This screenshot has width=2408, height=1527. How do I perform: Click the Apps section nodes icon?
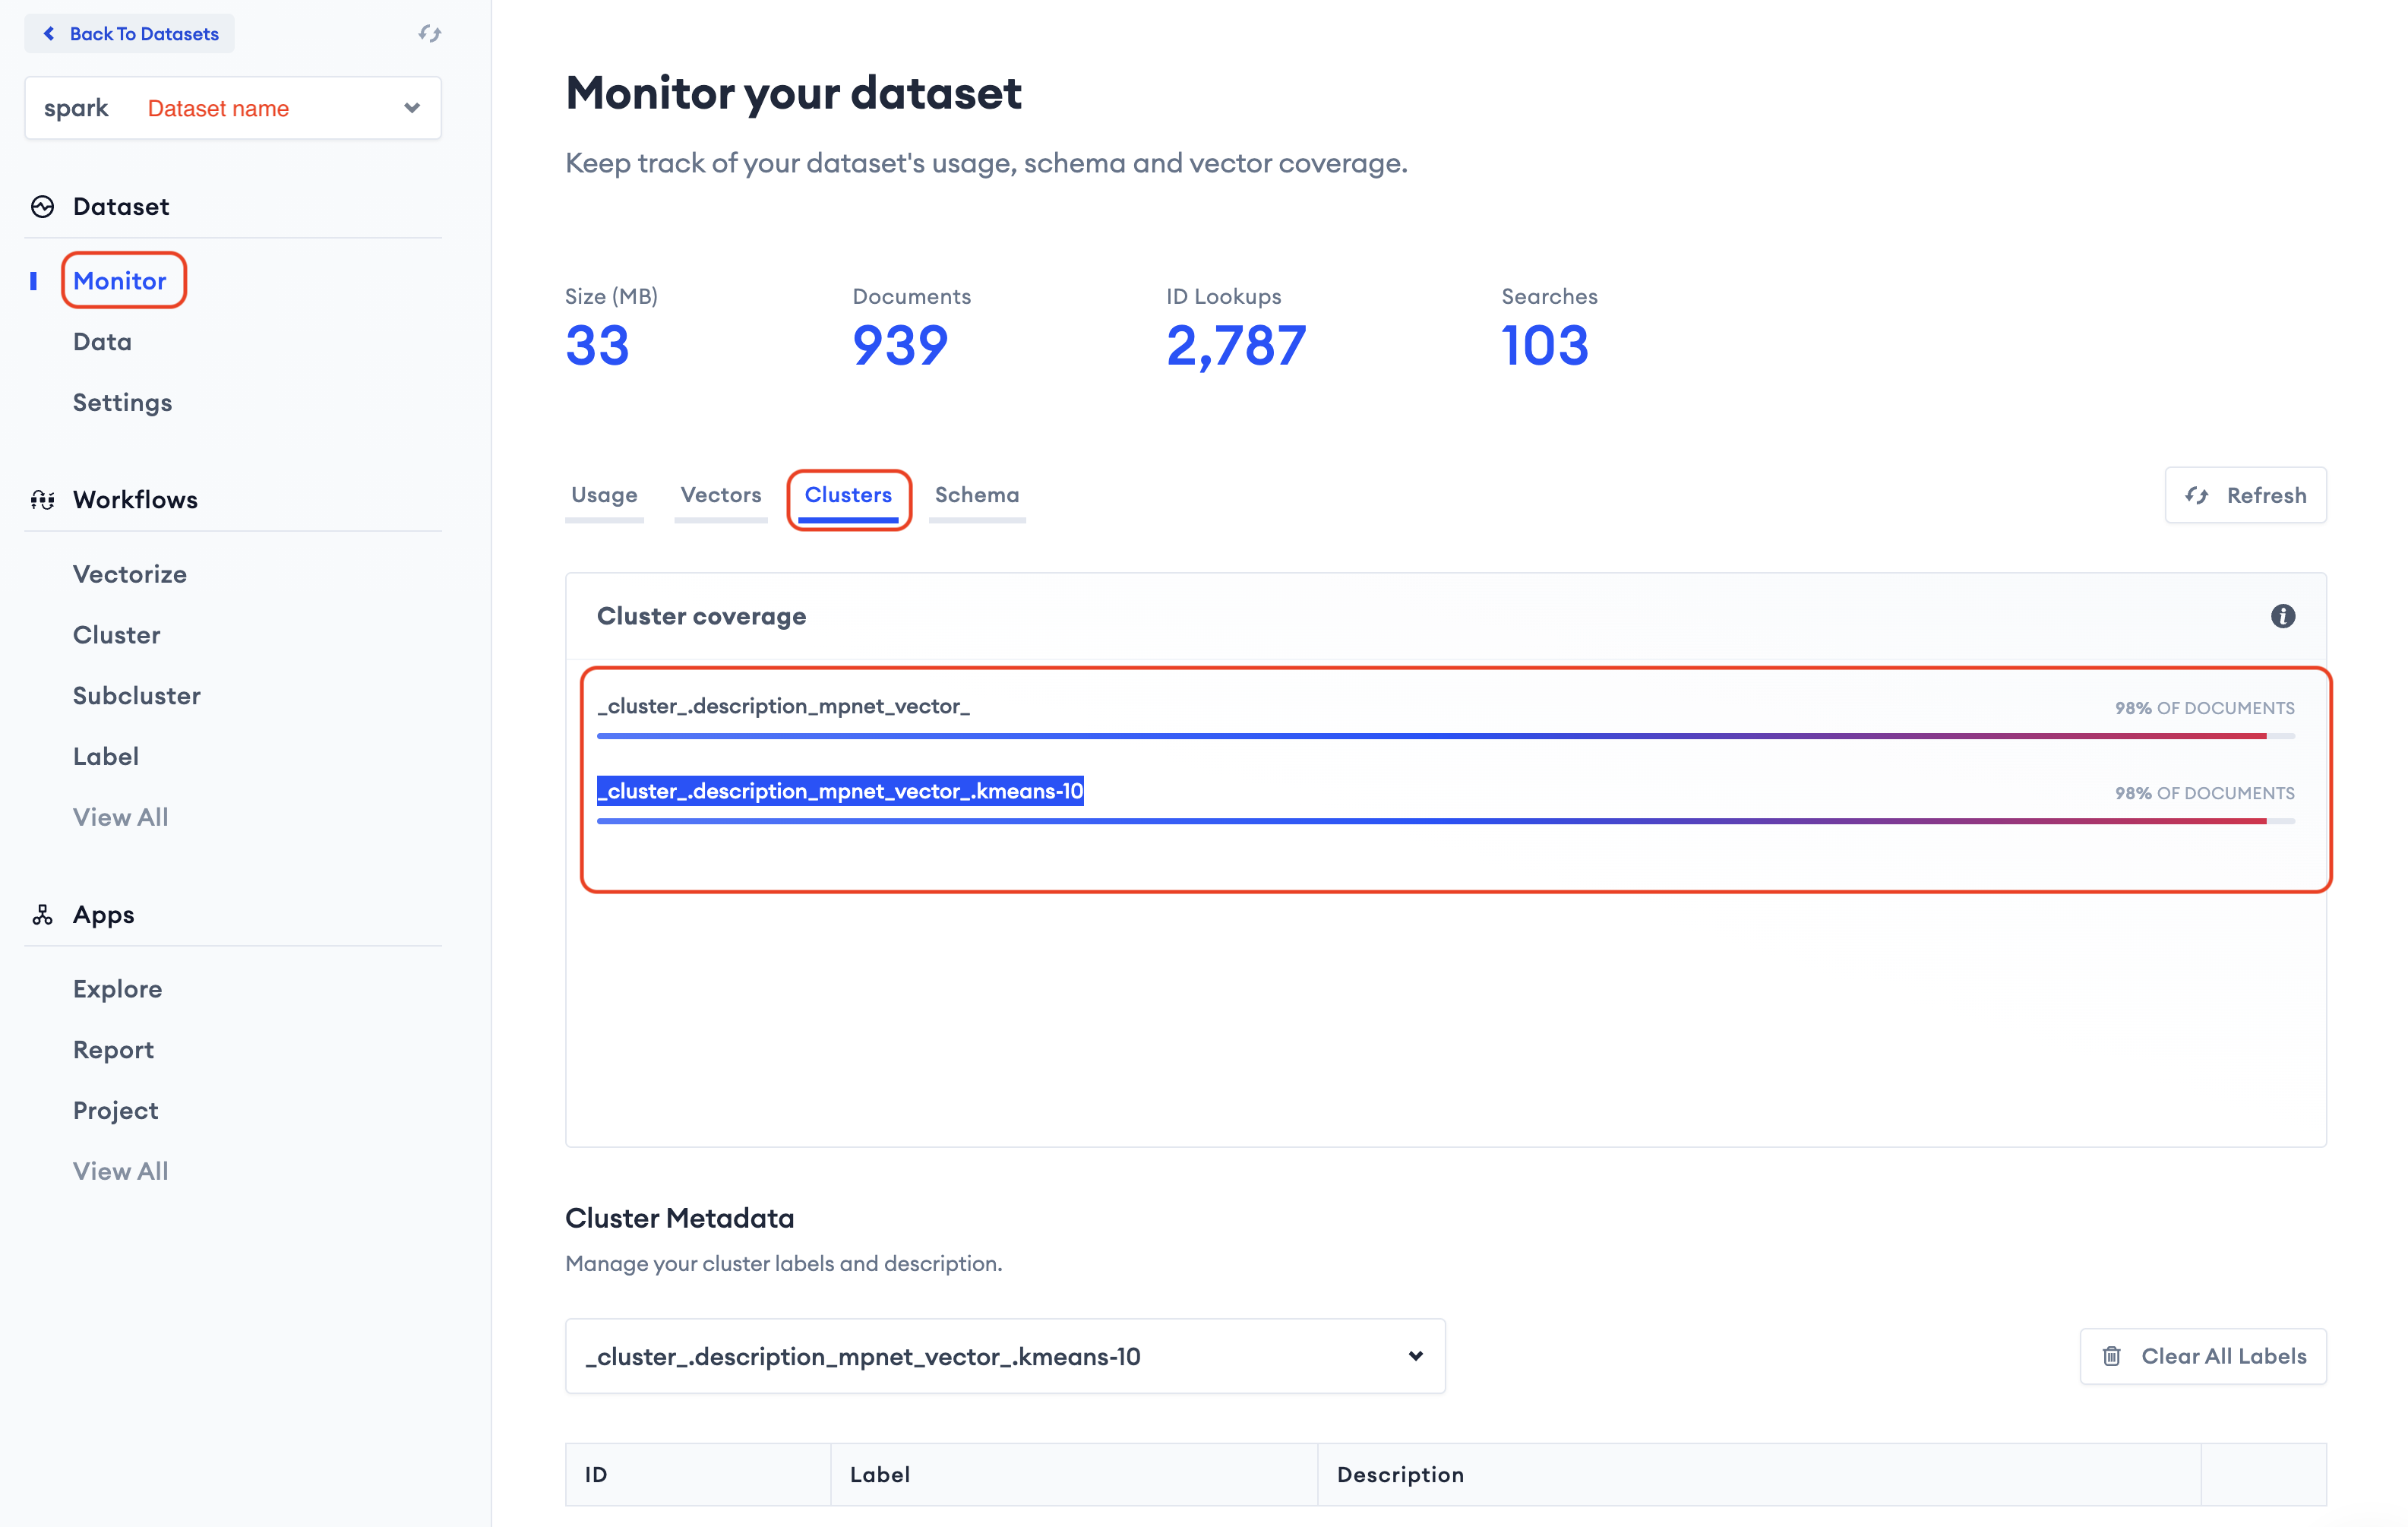[x=42, y=915]
